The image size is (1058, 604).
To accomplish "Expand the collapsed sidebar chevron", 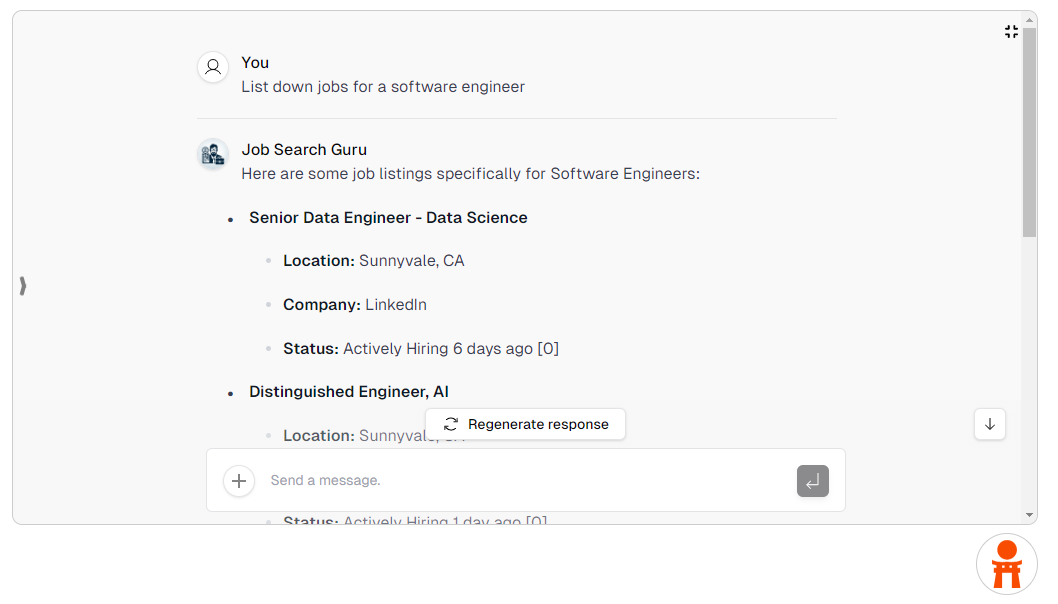I will tap(23, 286).
